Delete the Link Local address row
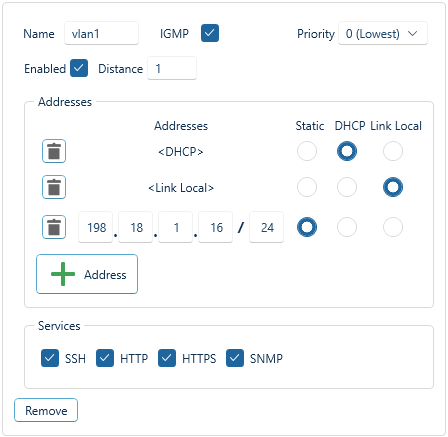Image resolution: width=448 pixels, height=437 pixels. (x=54, y=187)
